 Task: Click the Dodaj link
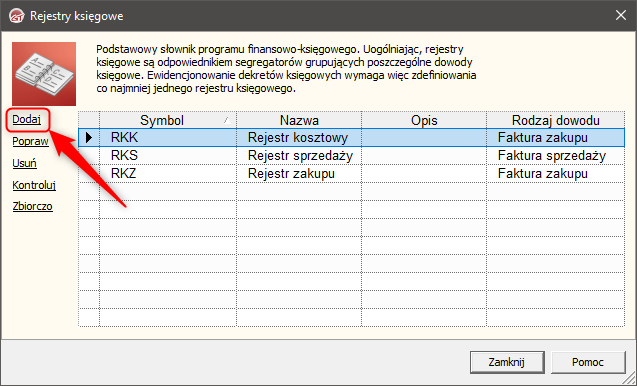tap(26, 119)
